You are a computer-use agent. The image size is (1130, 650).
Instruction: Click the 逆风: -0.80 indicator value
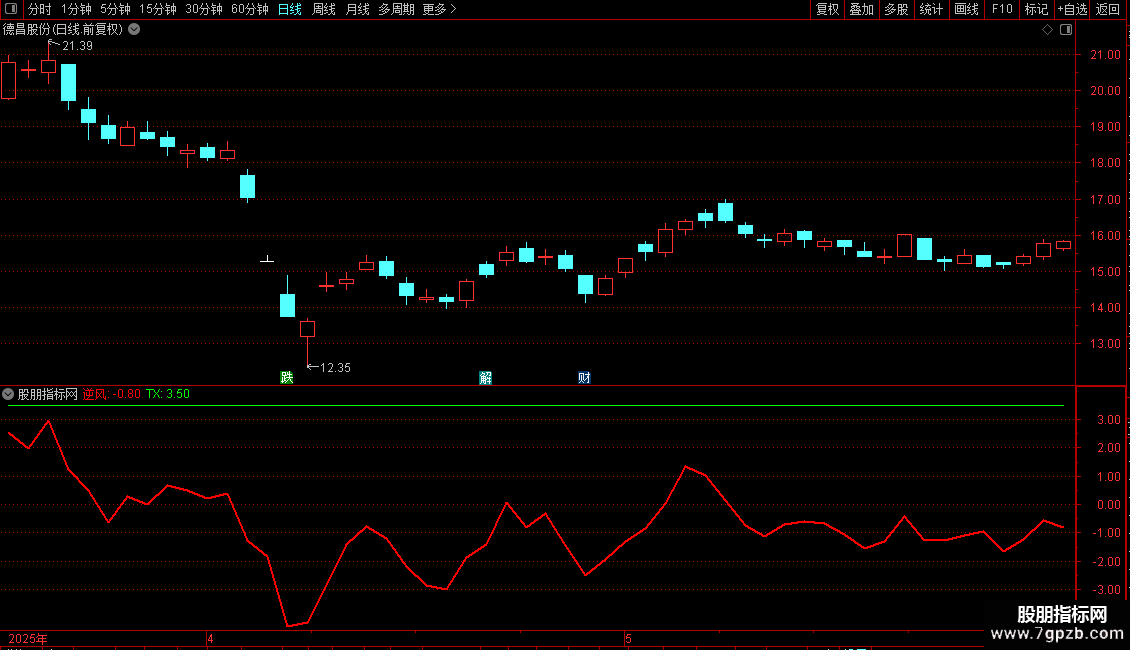point(112,394)
